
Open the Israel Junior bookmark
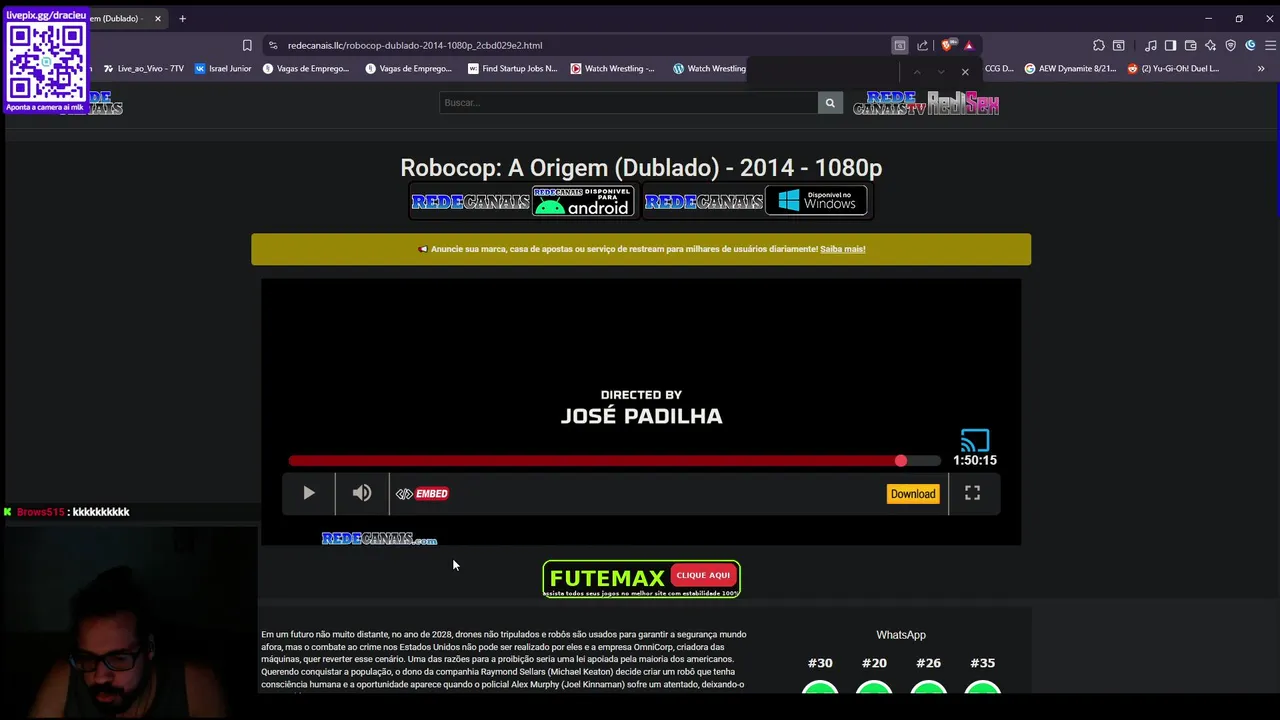(223, 69)
